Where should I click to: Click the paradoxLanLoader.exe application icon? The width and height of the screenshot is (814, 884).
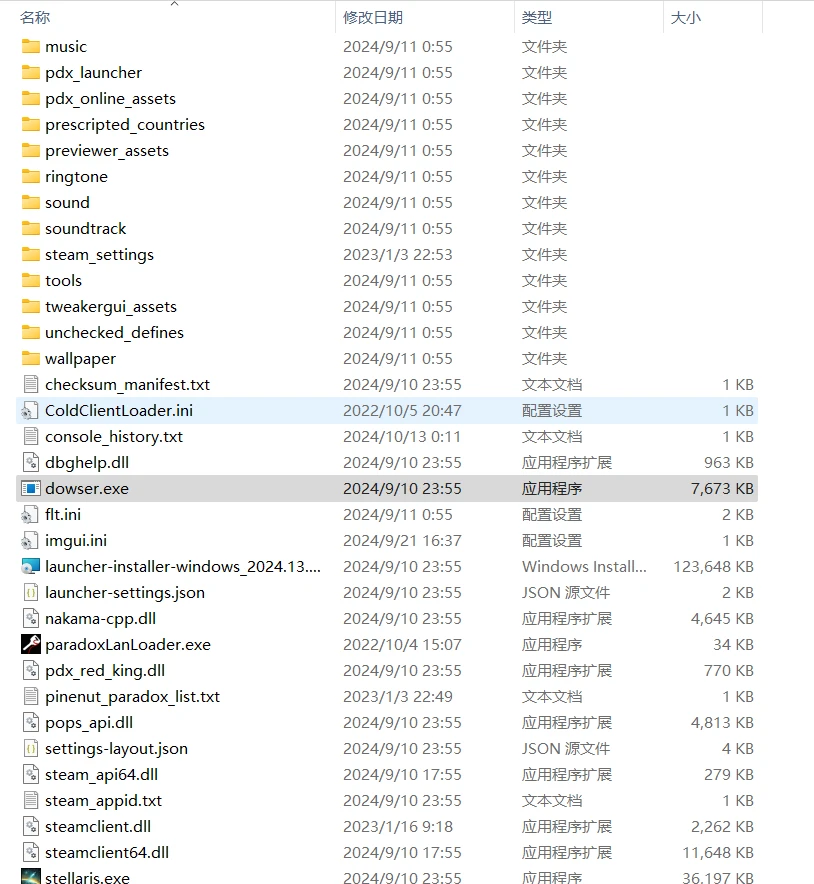(31, 644)
